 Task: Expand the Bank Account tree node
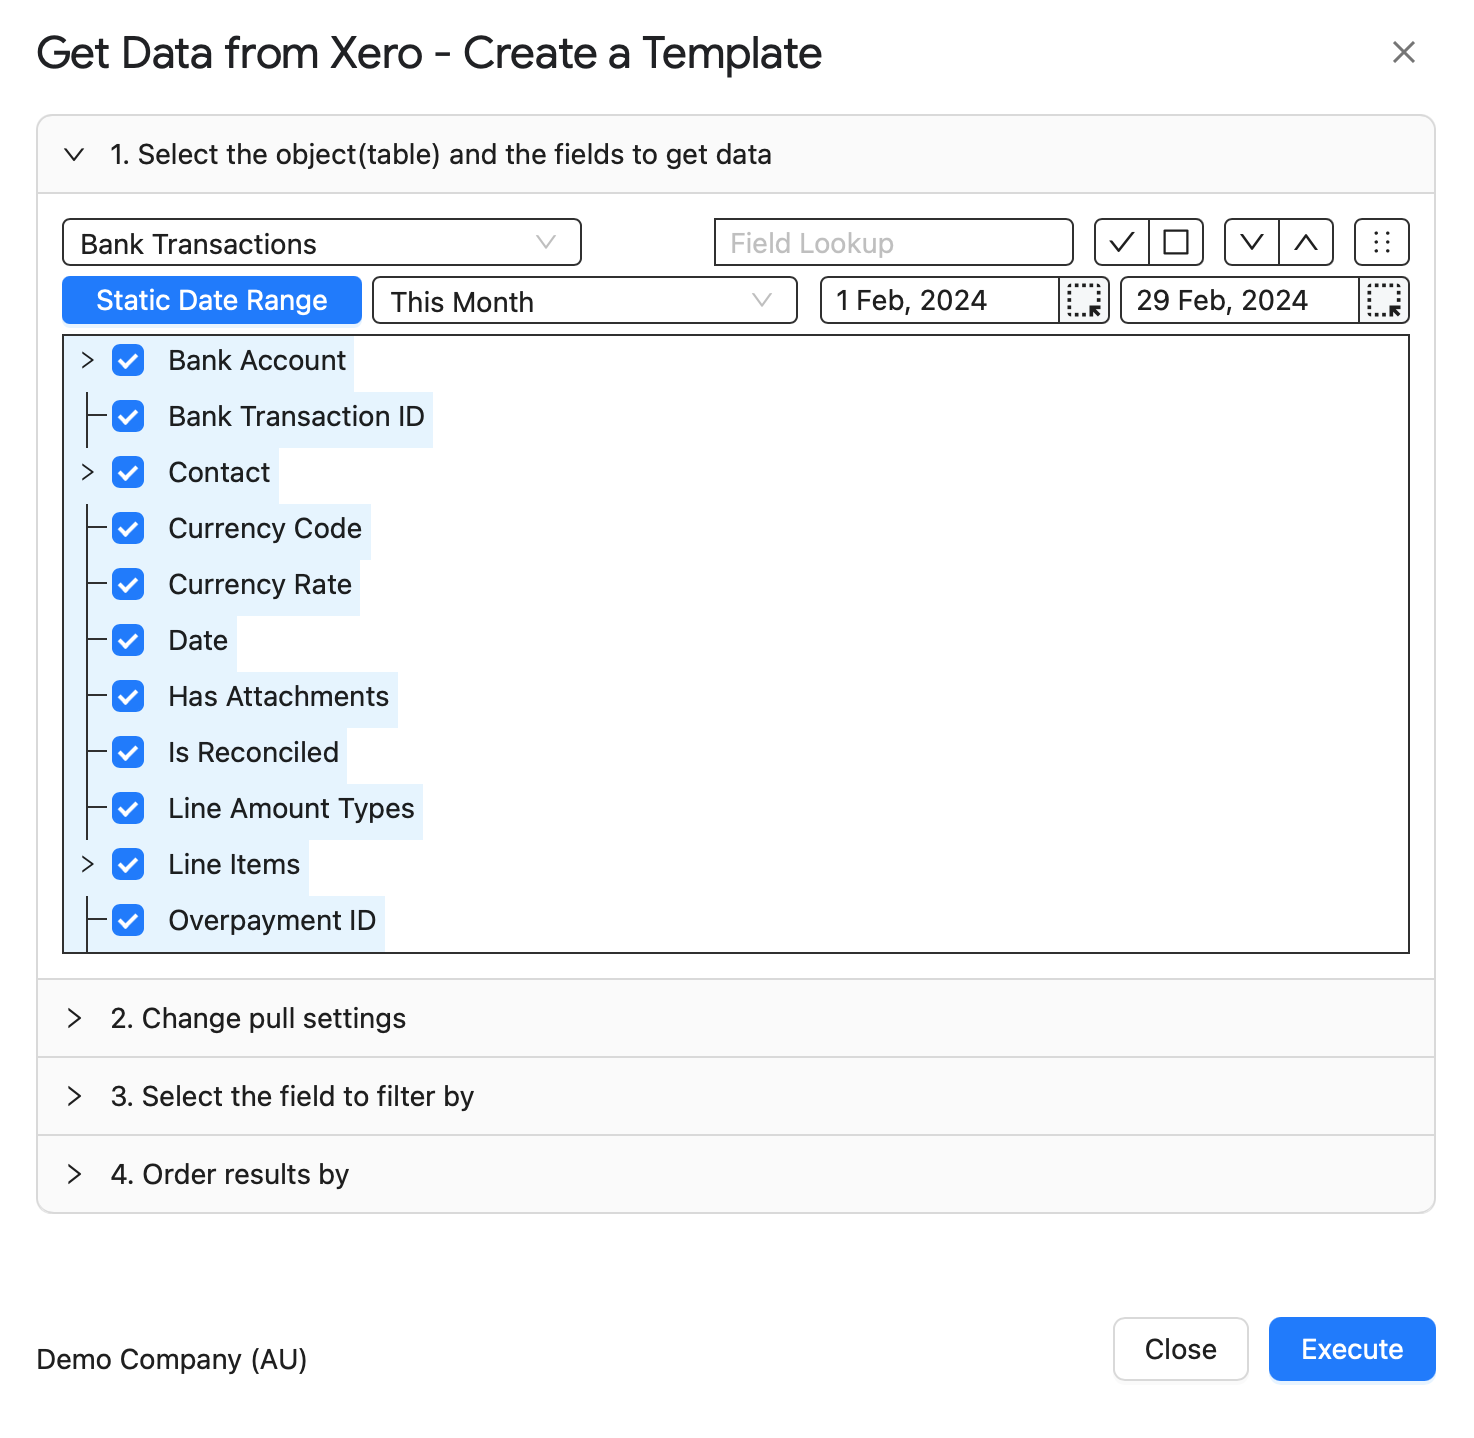pos(87,360)
